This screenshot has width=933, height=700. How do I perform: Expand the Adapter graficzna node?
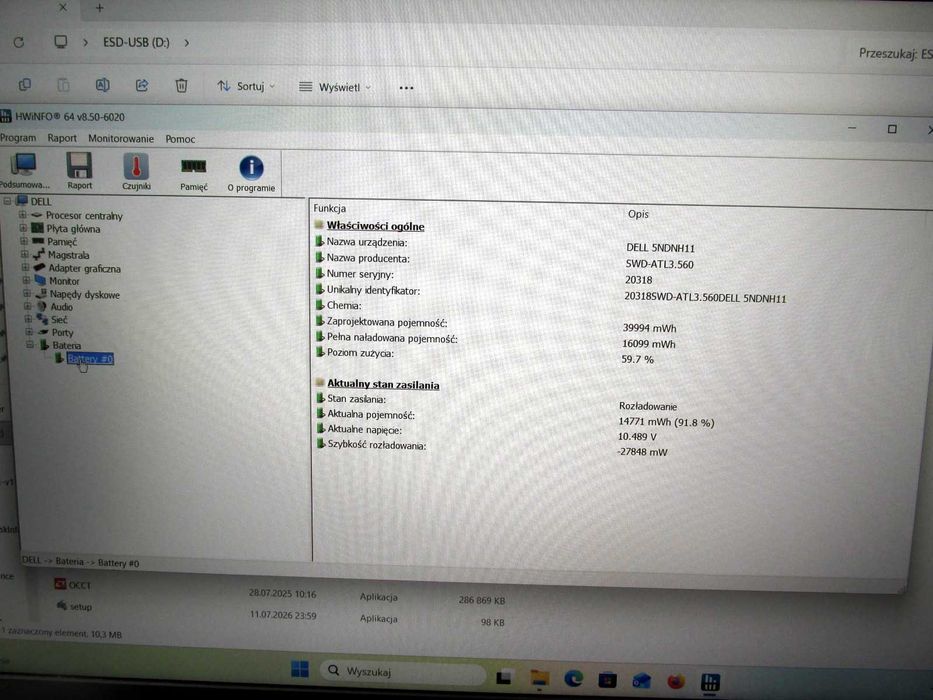pyautogui.click(x=26, y=267)
